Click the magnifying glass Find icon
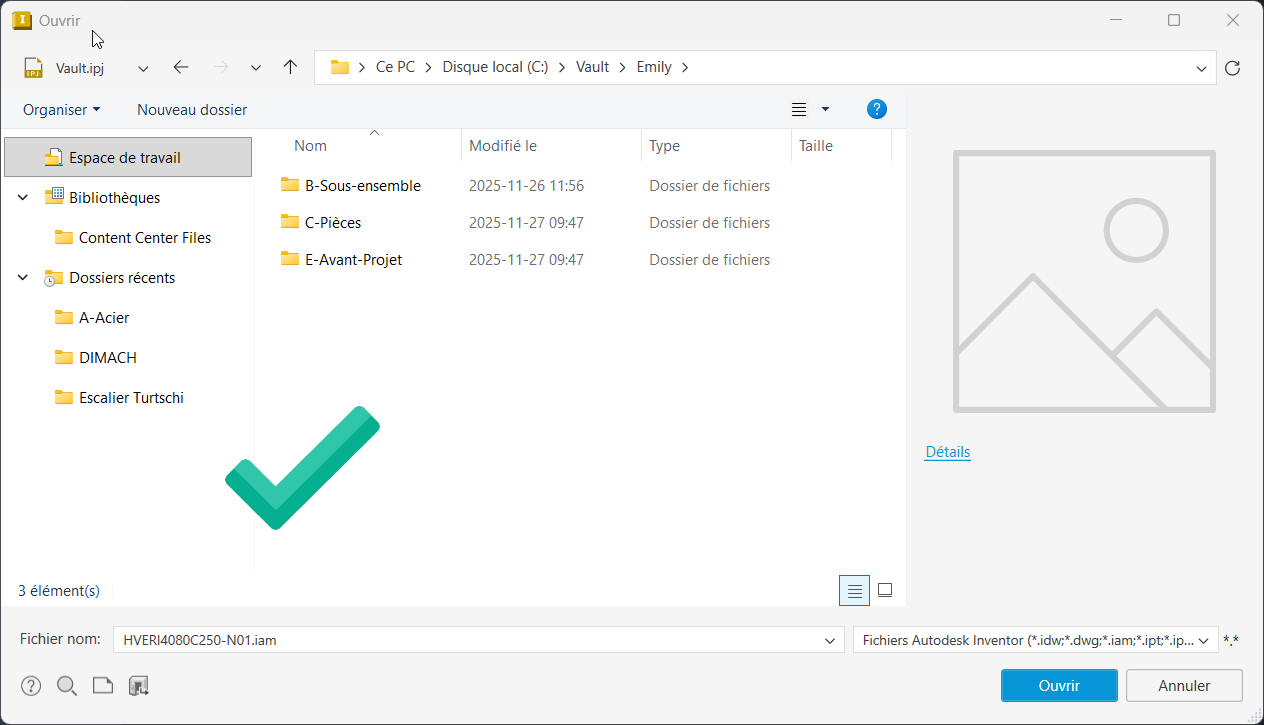 67,686
